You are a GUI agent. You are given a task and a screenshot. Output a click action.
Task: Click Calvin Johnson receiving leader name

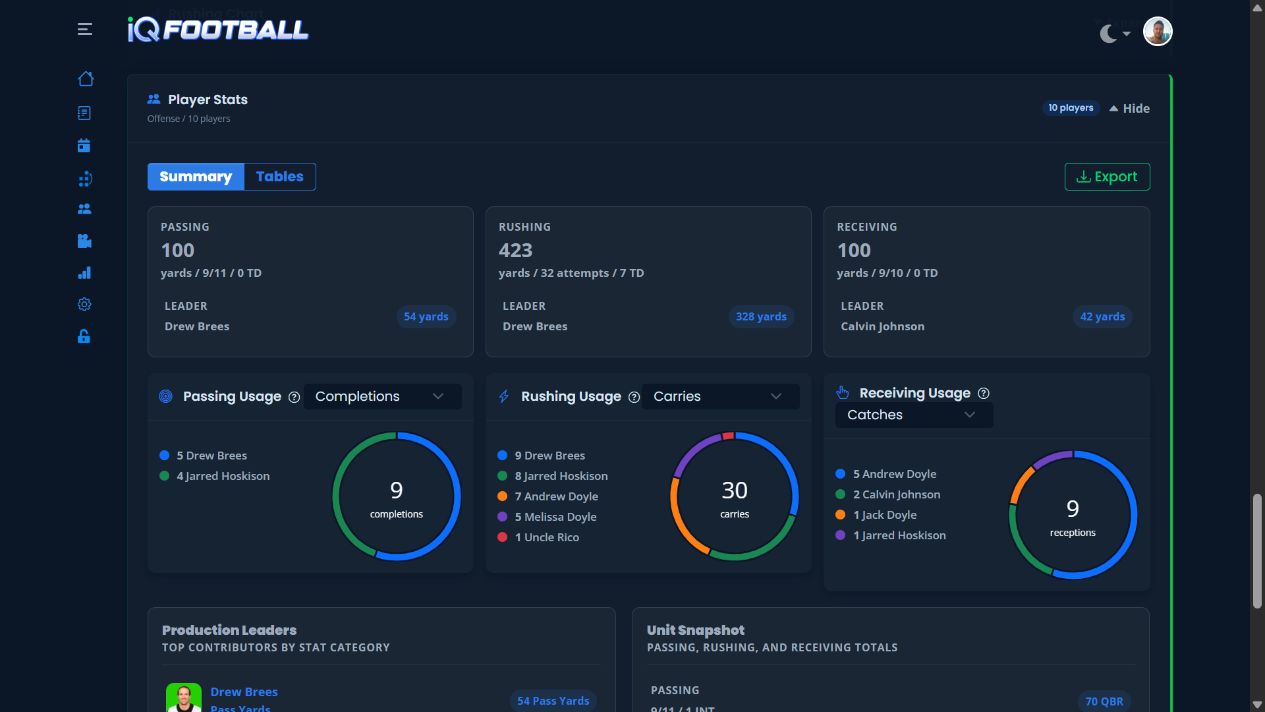pos(882,327)
